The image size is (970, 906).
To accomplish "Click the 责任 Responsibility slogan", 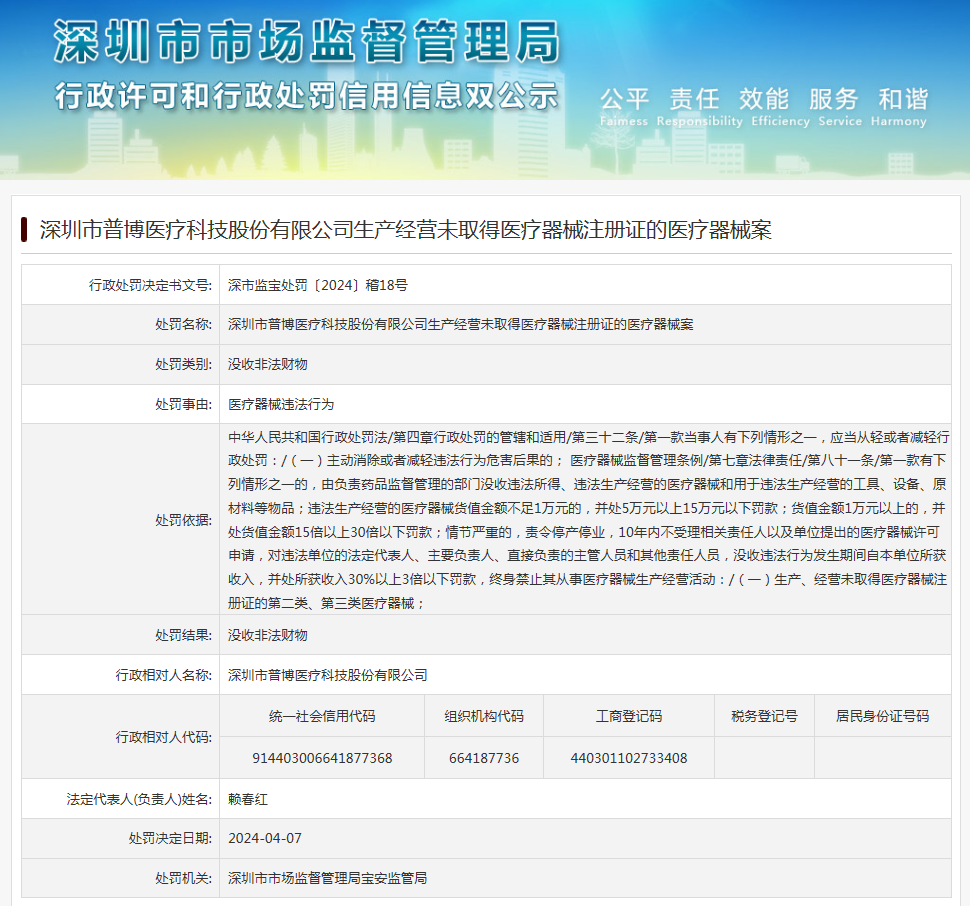I will click(x=699, y=107).
